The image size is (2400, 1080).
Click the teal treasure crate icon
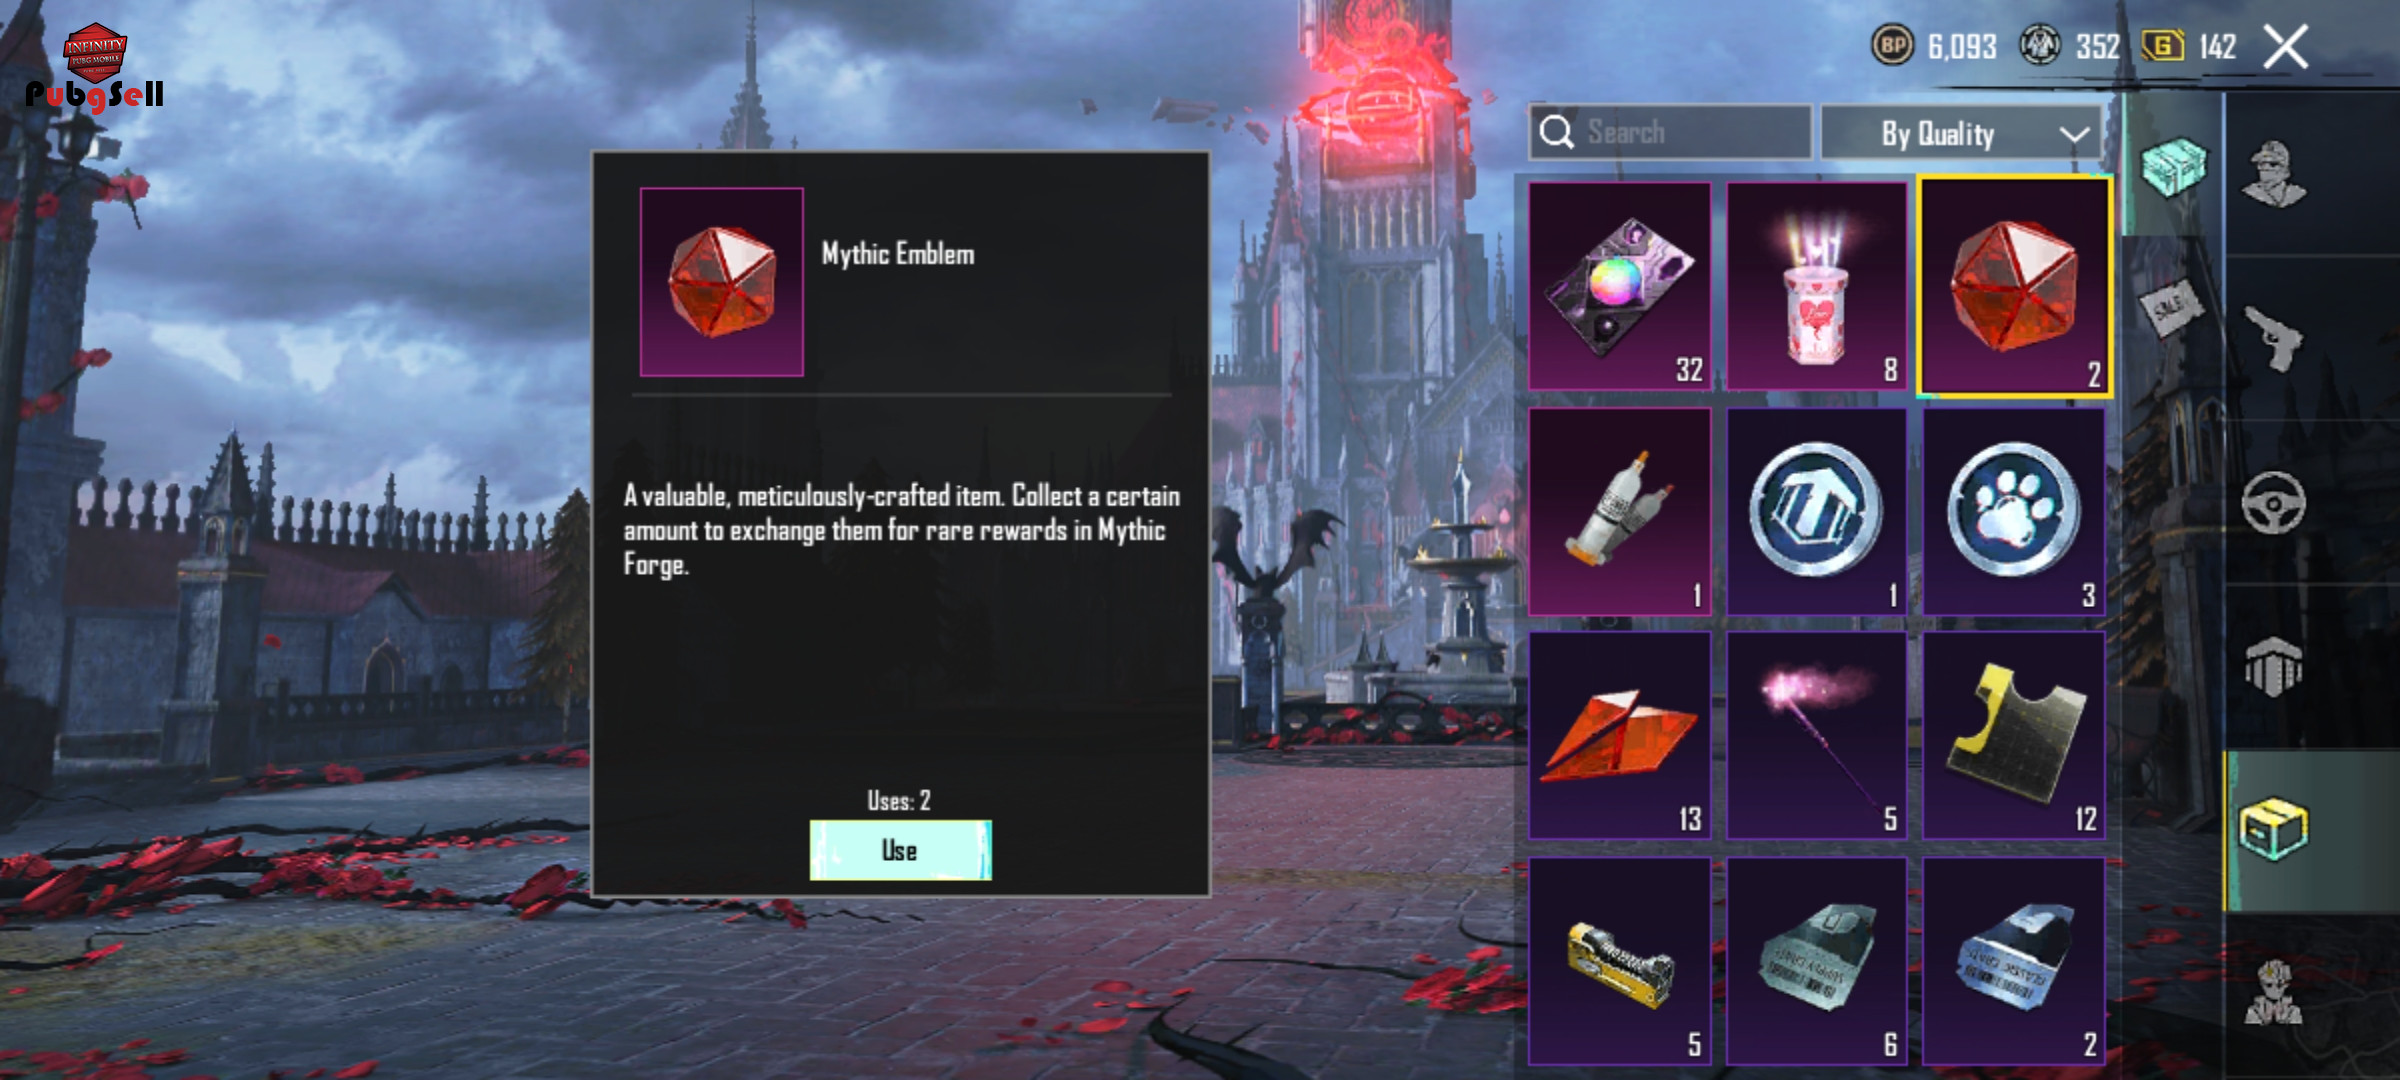[2174, 166]
